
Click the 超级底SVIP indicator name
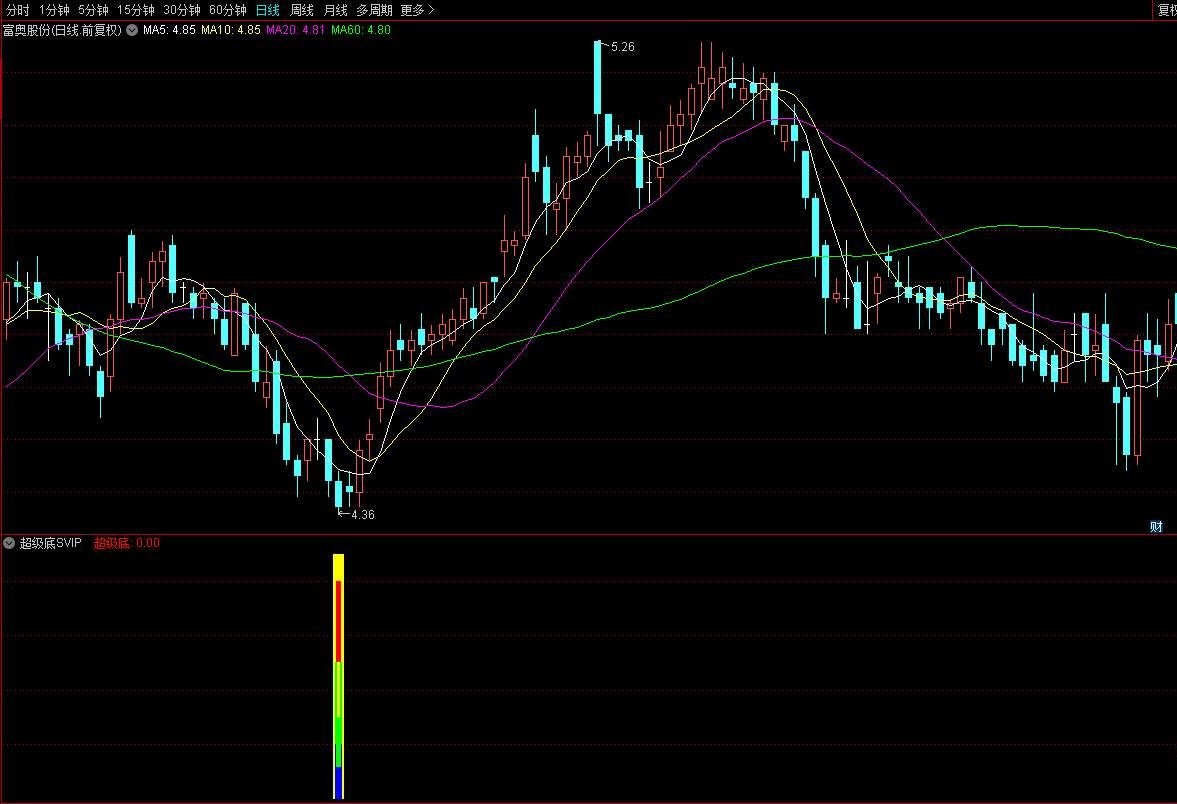click(50, 543)
